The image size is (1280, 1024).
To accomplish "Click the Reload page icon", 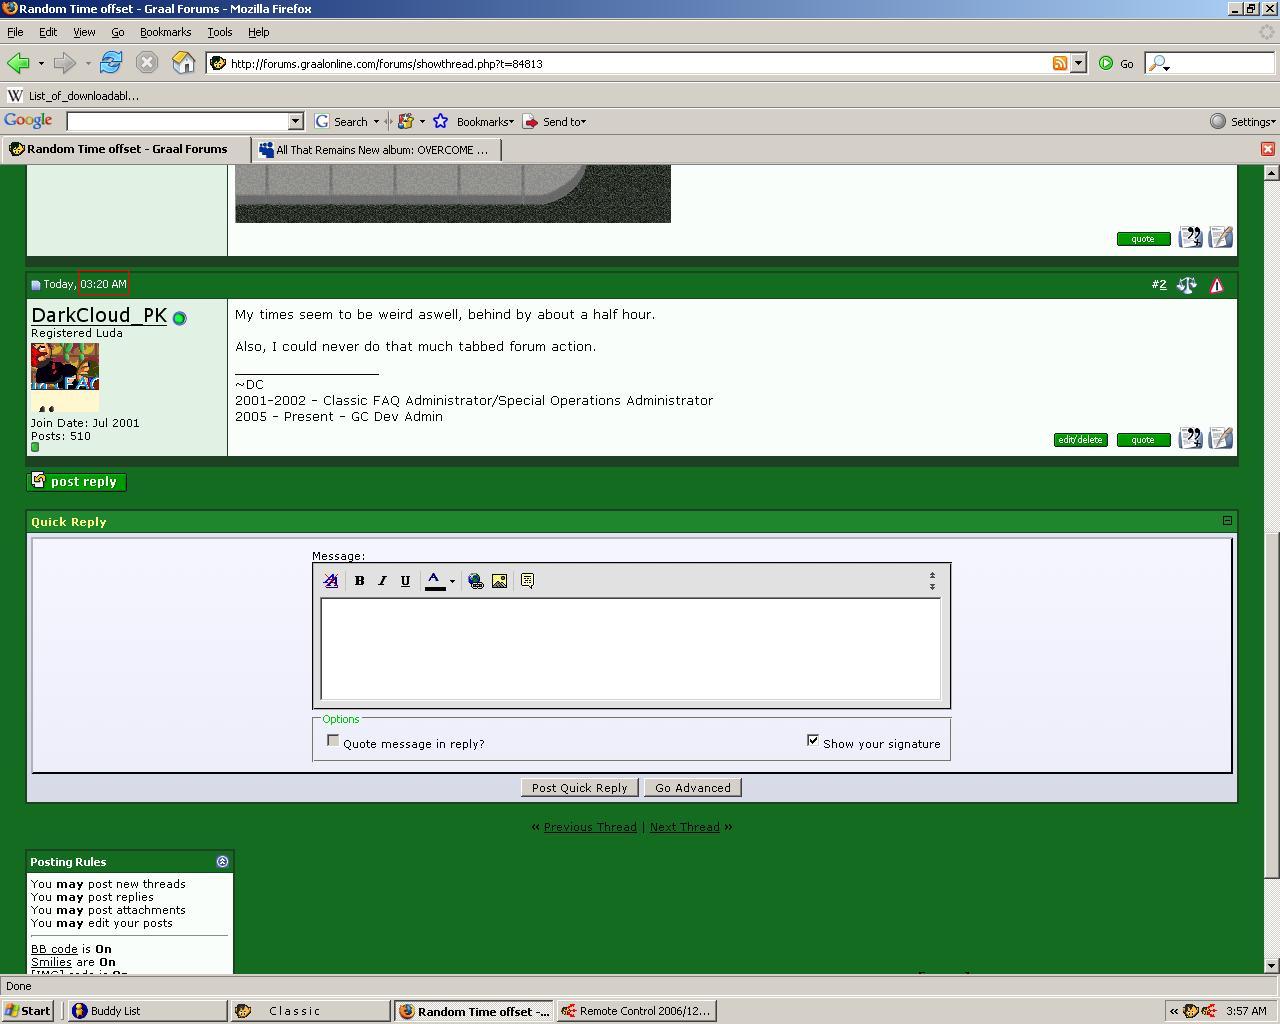I will (110, 63).
